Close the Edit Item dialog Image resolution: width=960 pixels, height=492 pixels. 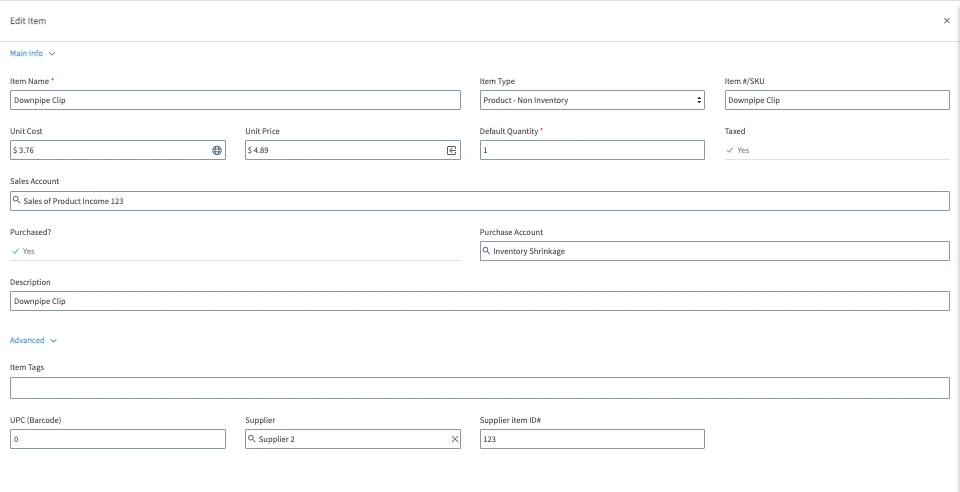coord(947,21)
